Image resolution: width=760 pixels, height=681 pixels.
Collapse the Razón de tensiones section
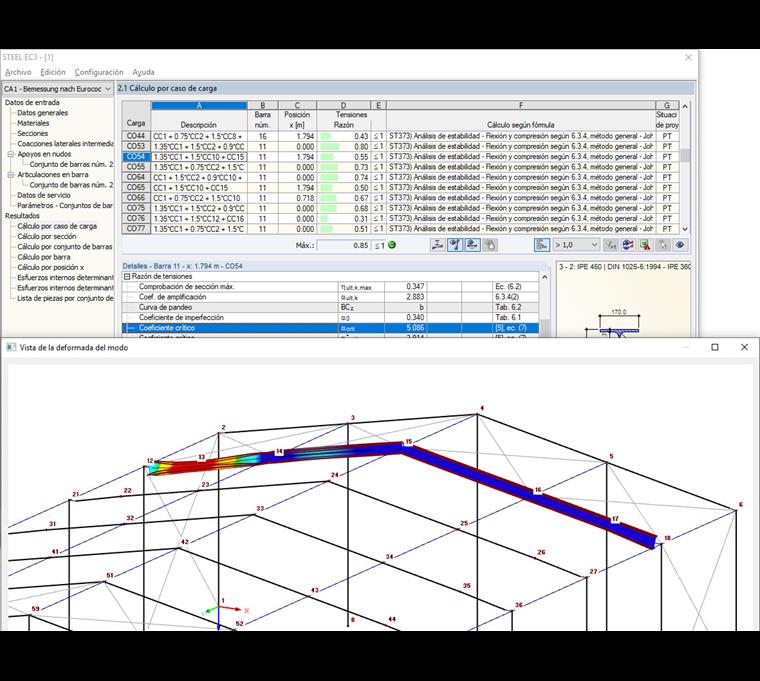(127, 276)
